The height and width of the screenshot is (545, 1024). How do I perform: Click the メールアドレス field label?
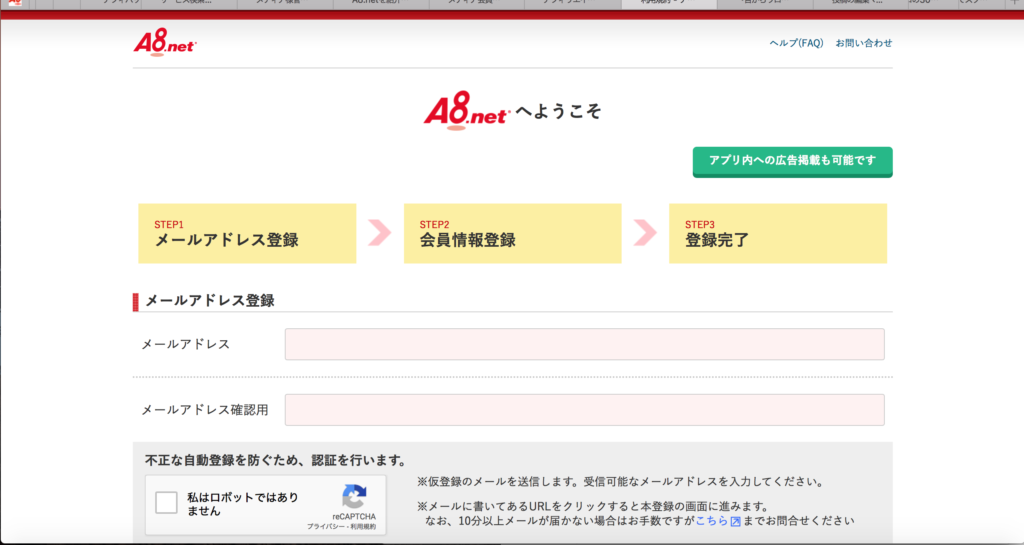pos(185,344)
